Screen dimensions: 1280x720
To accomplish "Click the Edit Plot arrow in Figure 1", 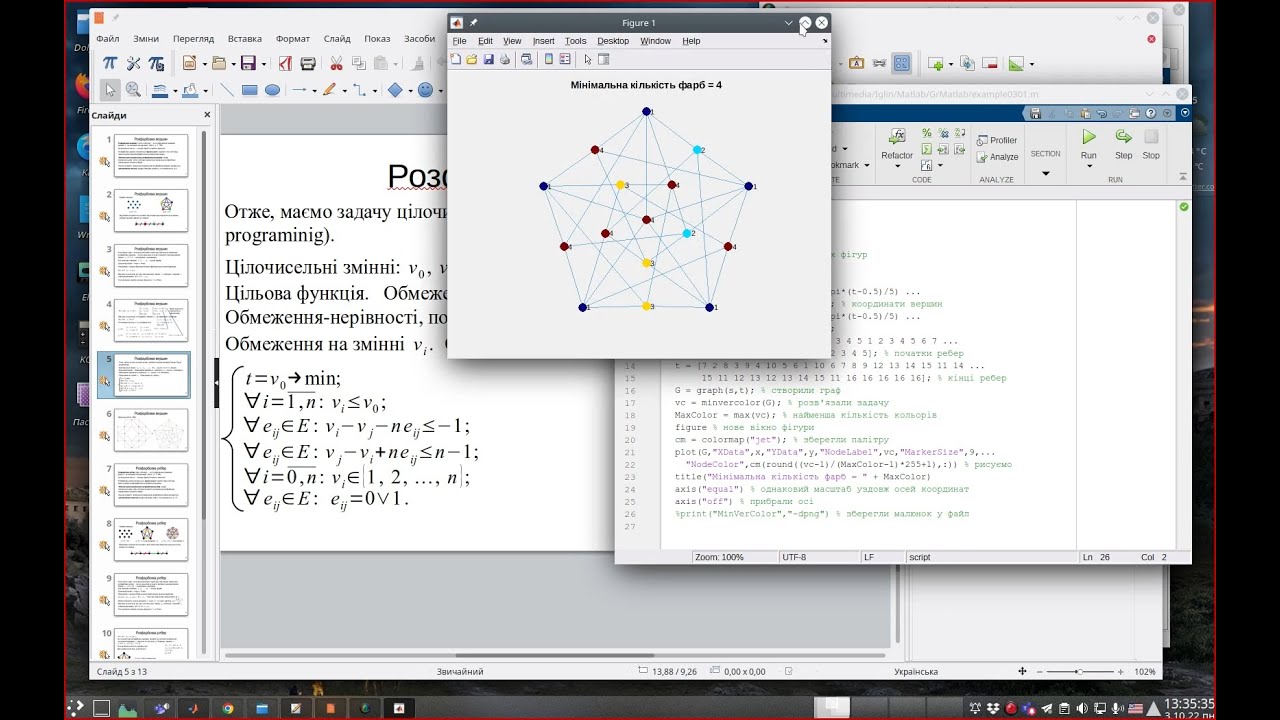I will point(588,59).
